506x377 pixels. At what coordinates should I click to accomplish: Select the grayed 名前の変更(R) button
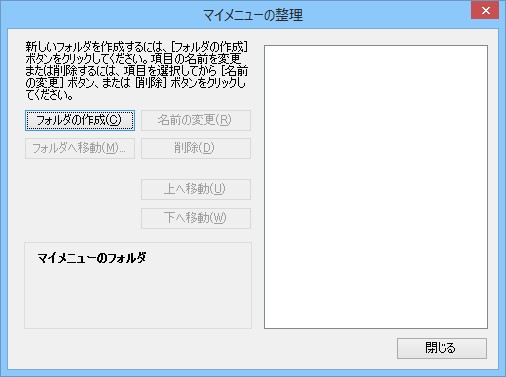coord(196,120)
